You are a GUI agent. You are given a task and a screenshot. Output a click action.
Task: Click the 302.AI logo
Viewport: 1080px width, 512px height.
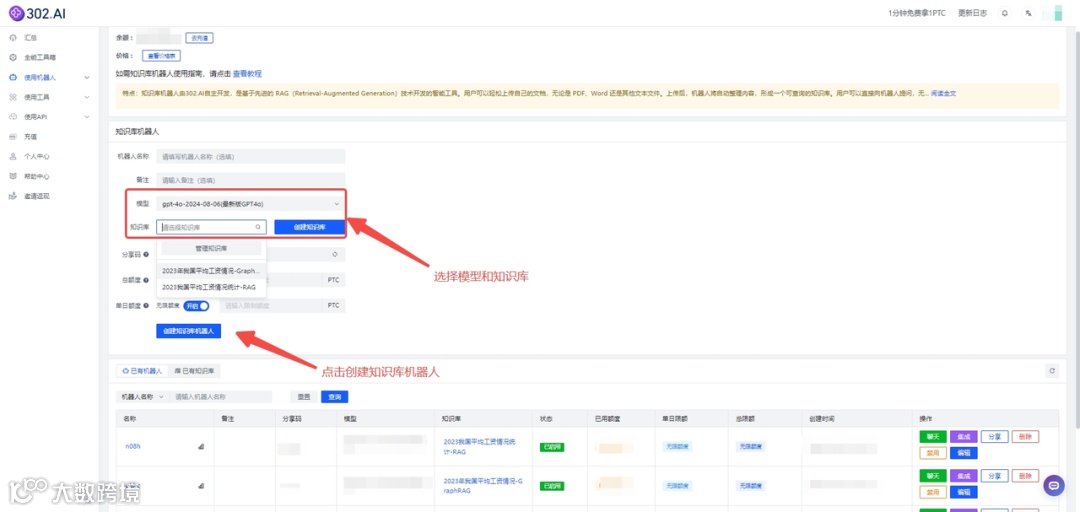37,12
